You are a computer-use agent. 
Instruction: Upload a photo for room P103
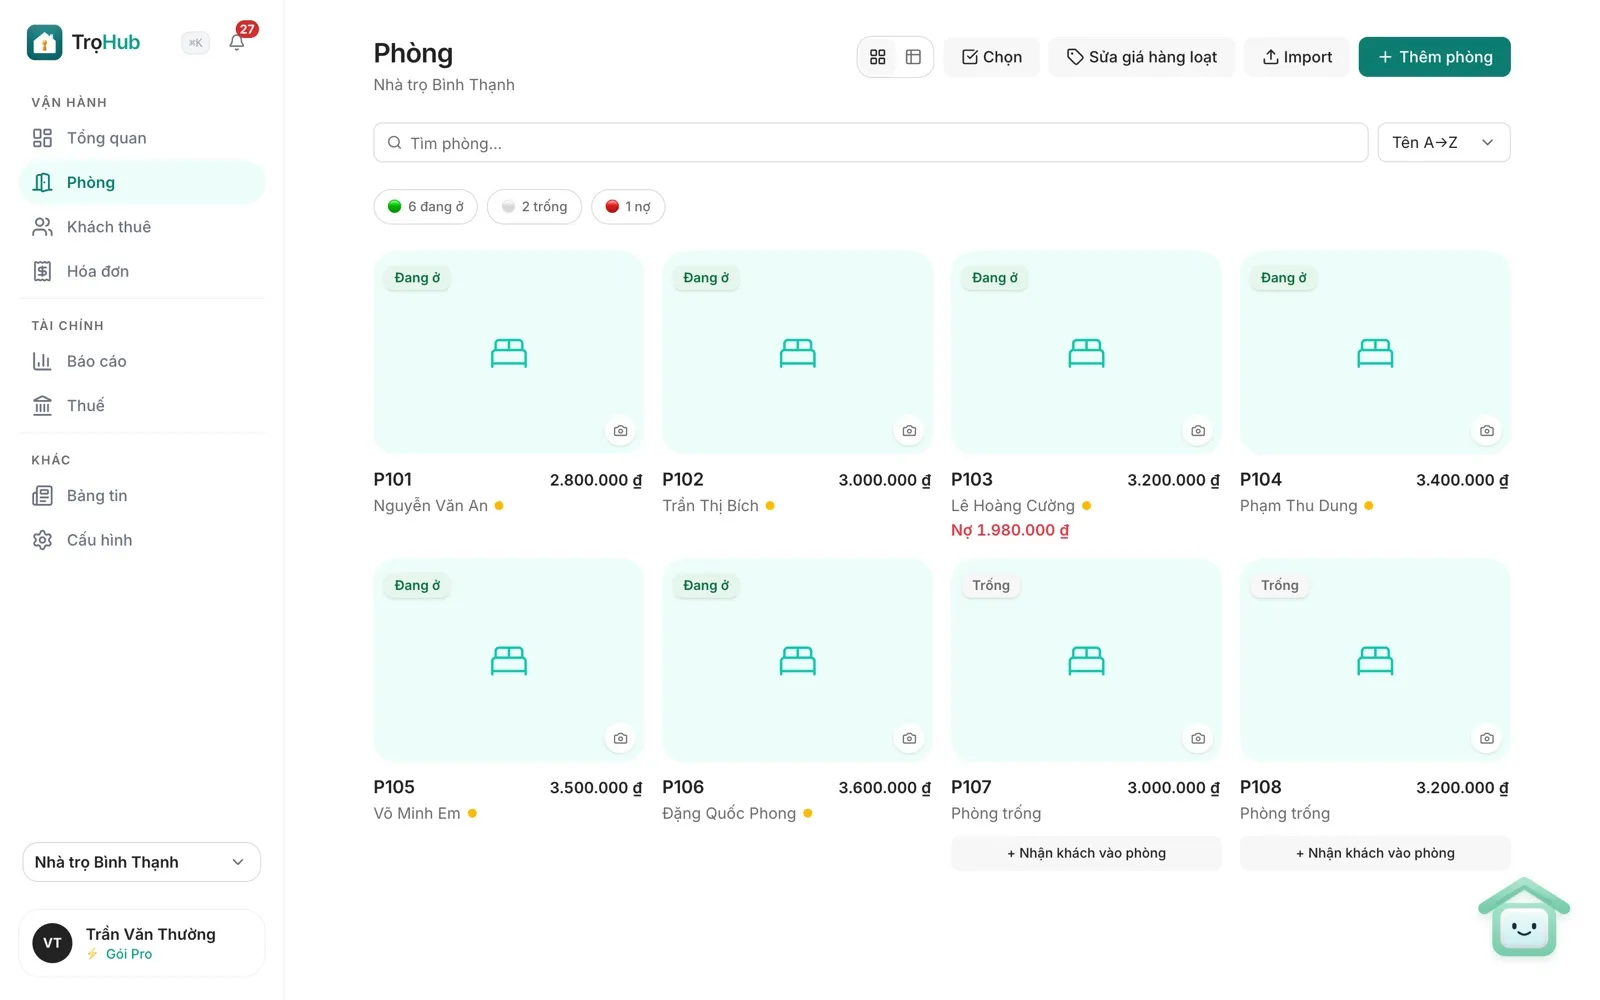pyautogui.click(x=1198, y=431)
